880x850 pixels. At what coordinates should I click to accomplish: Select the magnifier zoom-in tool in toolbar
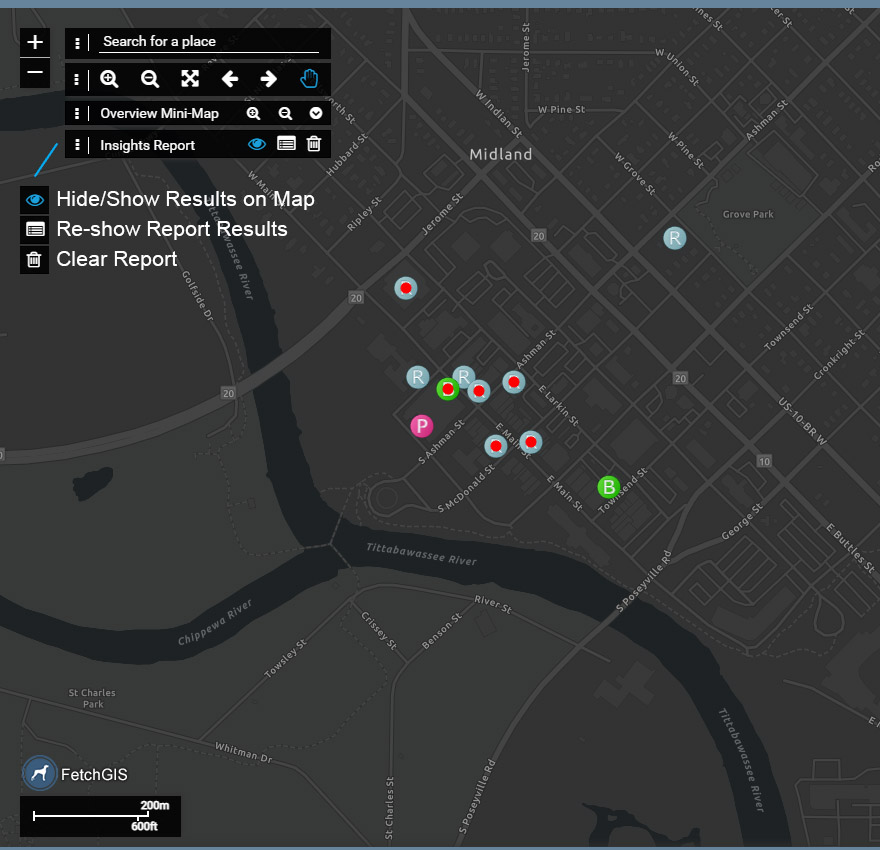click(110, 79)
